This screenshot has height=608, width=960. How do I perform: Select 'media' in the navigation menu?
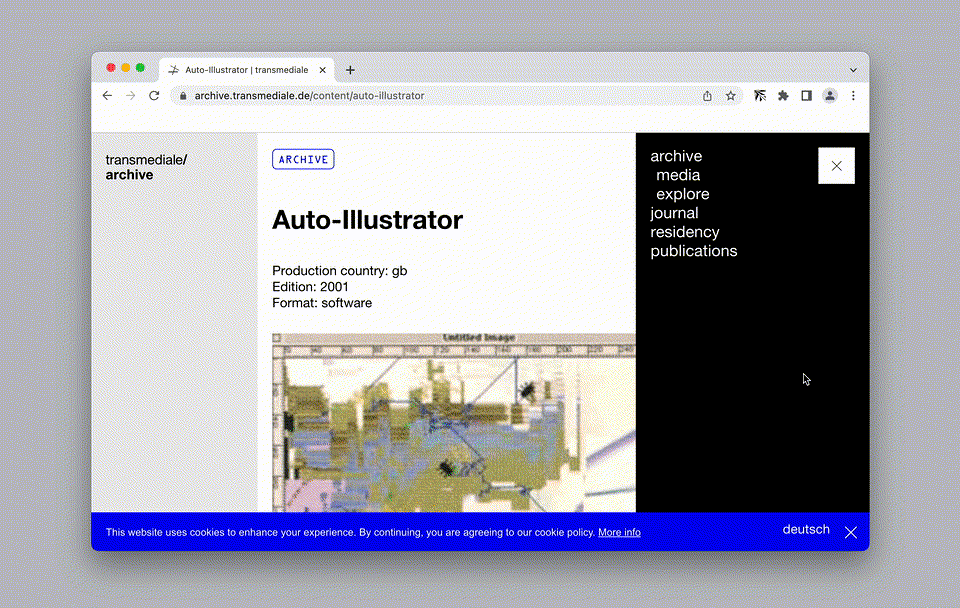click(678, 175)
